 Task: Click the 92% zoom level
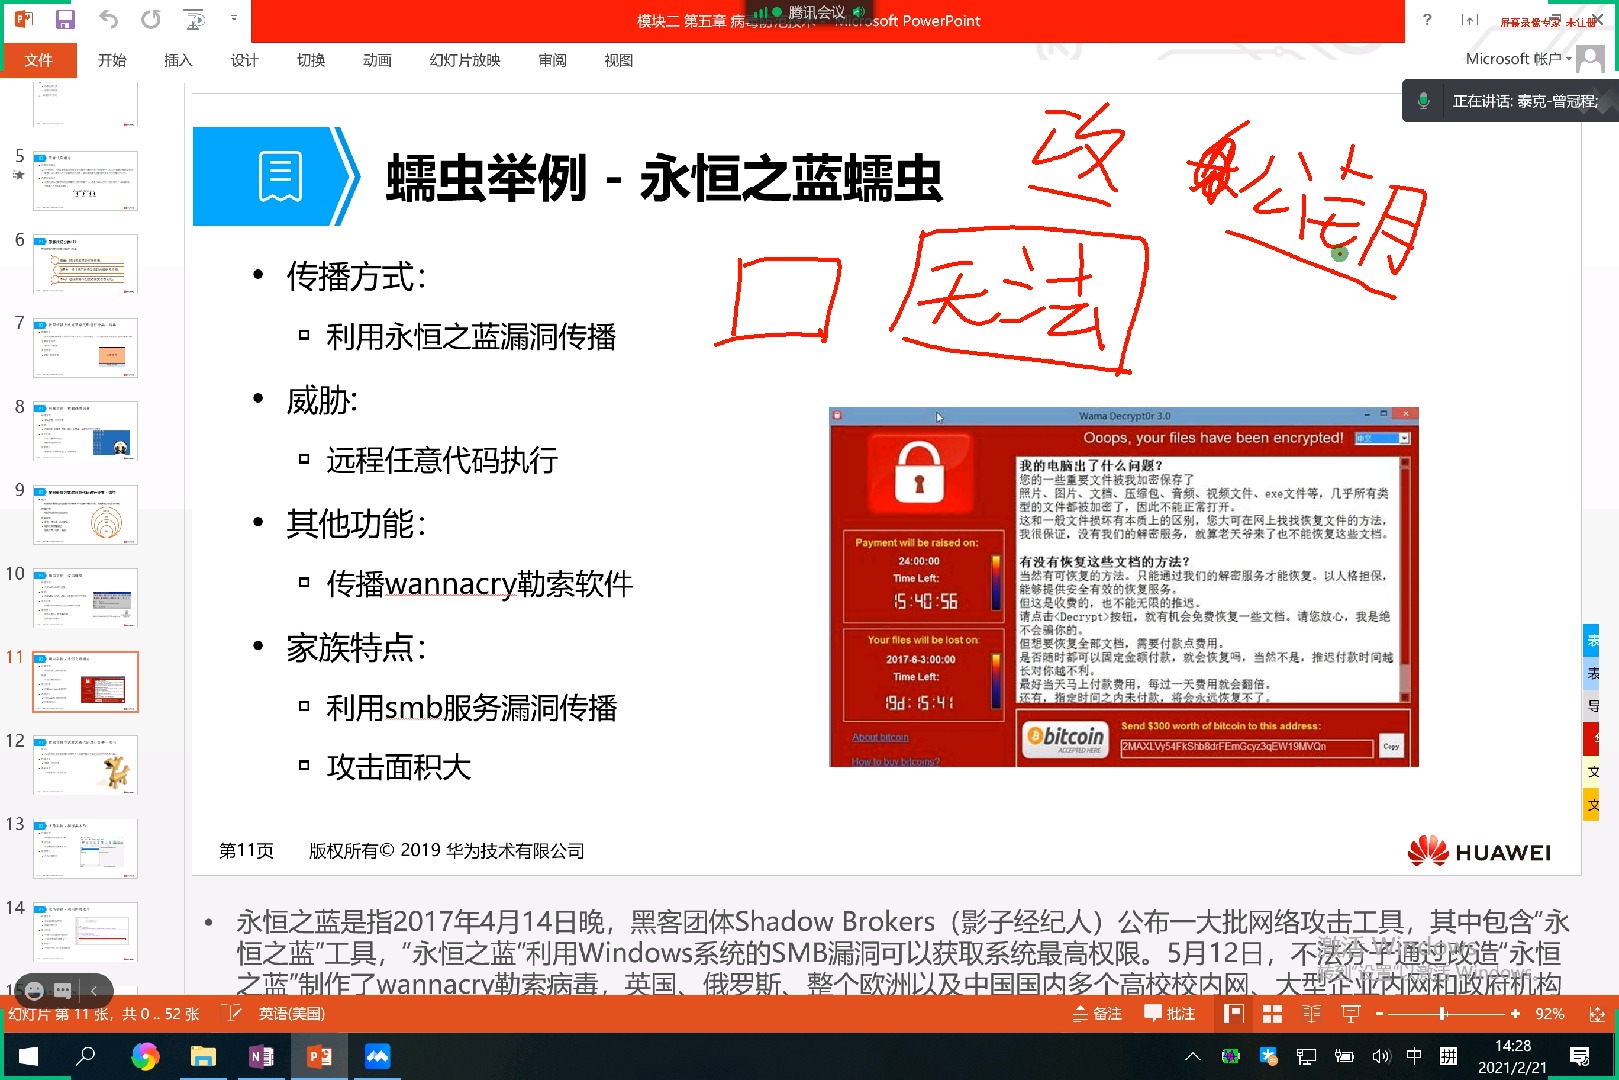1550,1014
